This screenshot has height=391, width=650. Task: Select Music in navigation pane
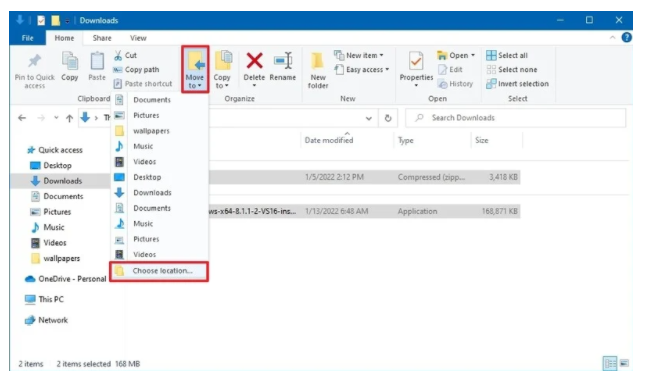pos(48,227)
